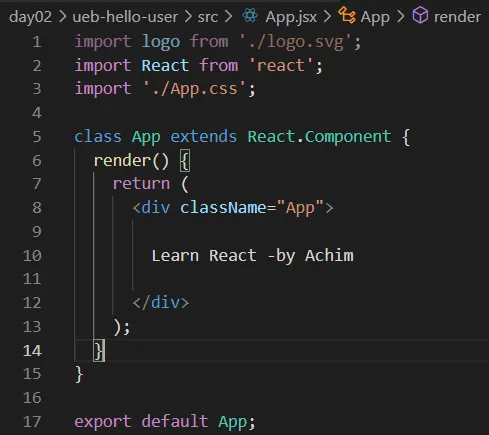Click the opening '<div' tag on line 8
The height and width of the screenshot is (435, 489).
coord(151,208)
